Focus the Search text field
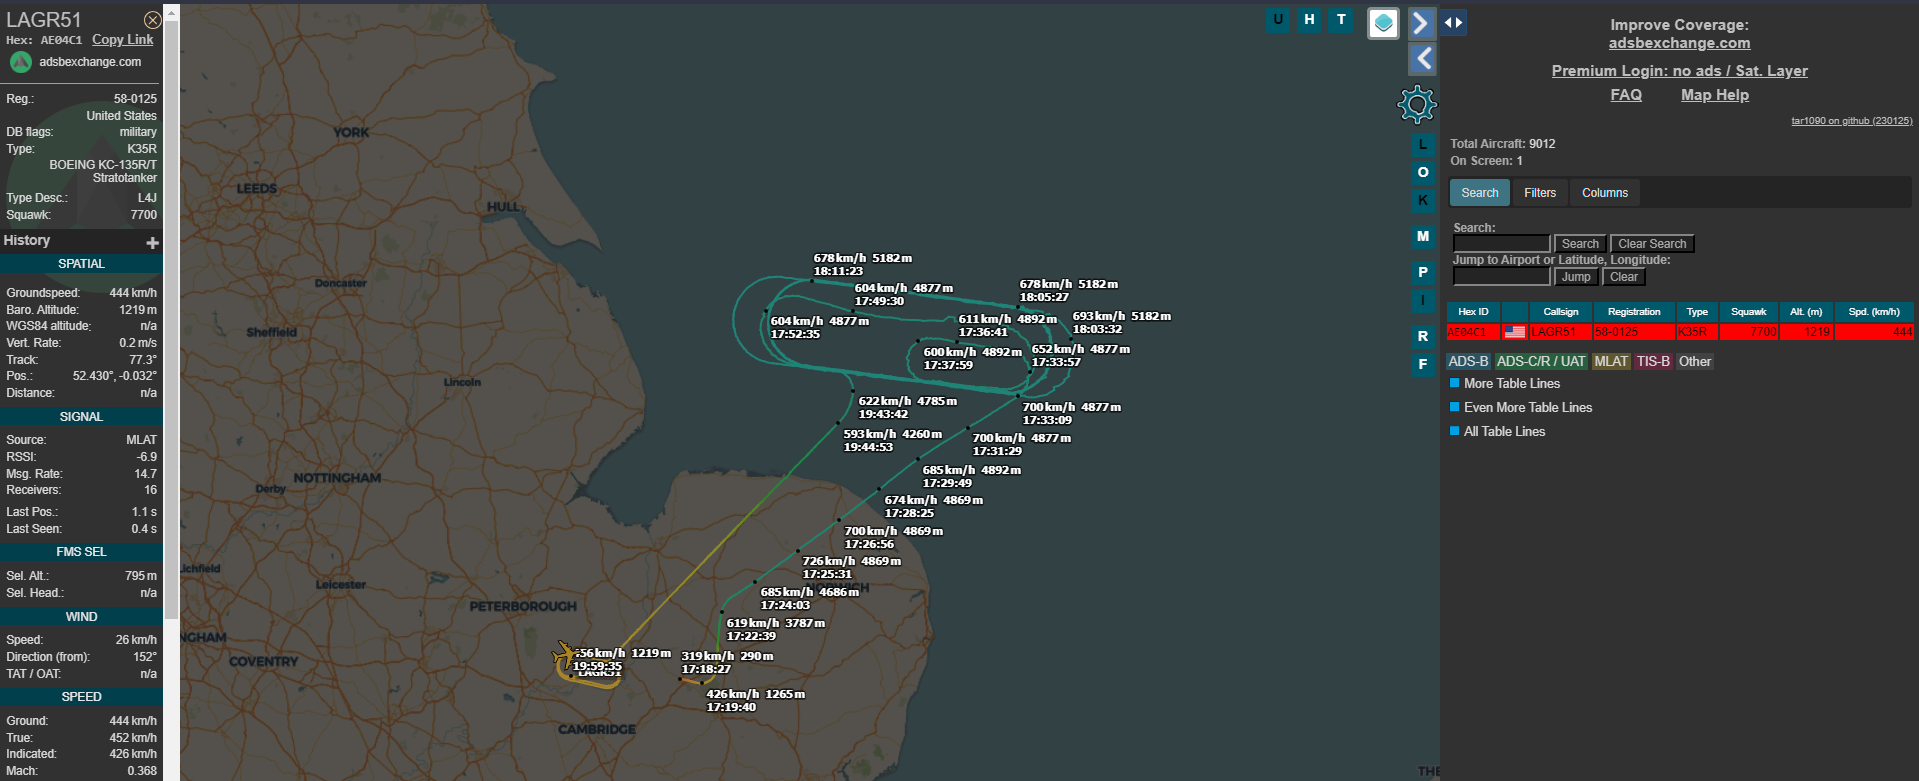 (1501, 244)
